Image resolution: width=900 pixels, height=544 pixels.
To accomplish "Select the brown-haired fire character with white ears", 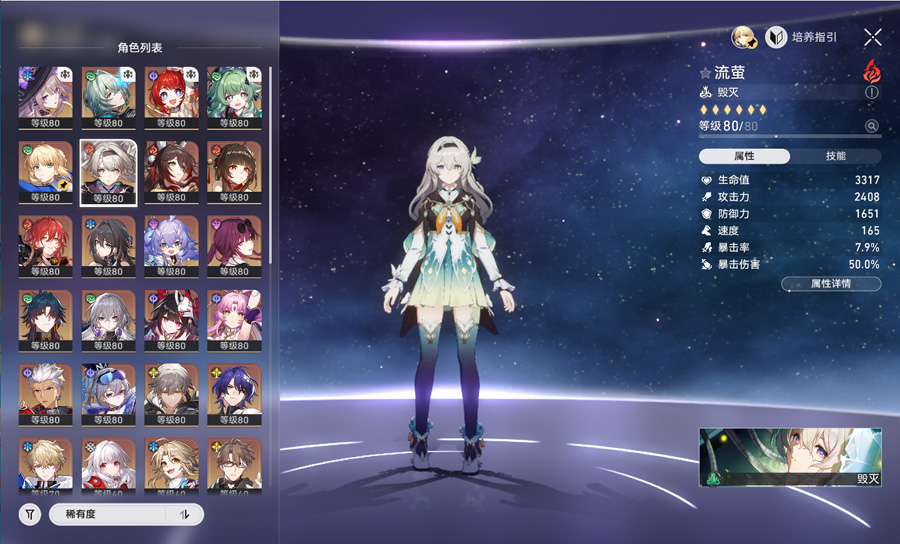I will click(172, 172).
